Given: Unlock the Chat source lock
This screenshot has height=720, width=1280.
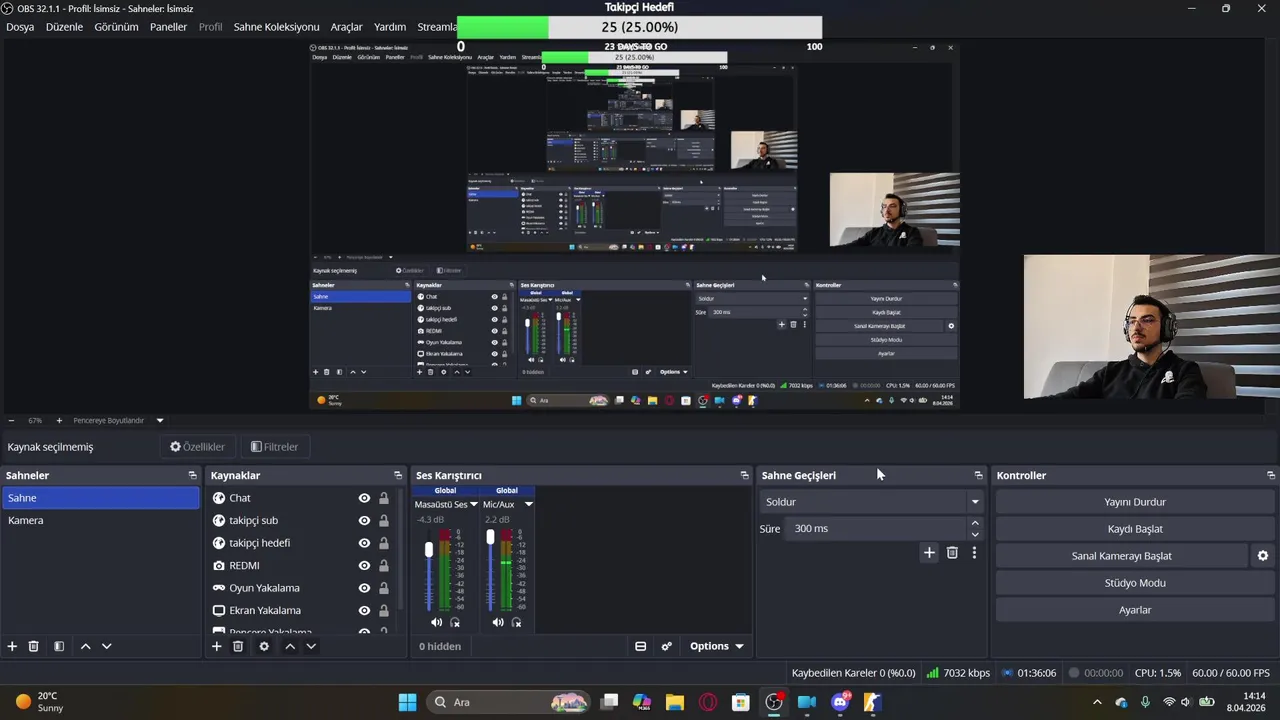Looking at the screenshot, I should pos(383,498).
